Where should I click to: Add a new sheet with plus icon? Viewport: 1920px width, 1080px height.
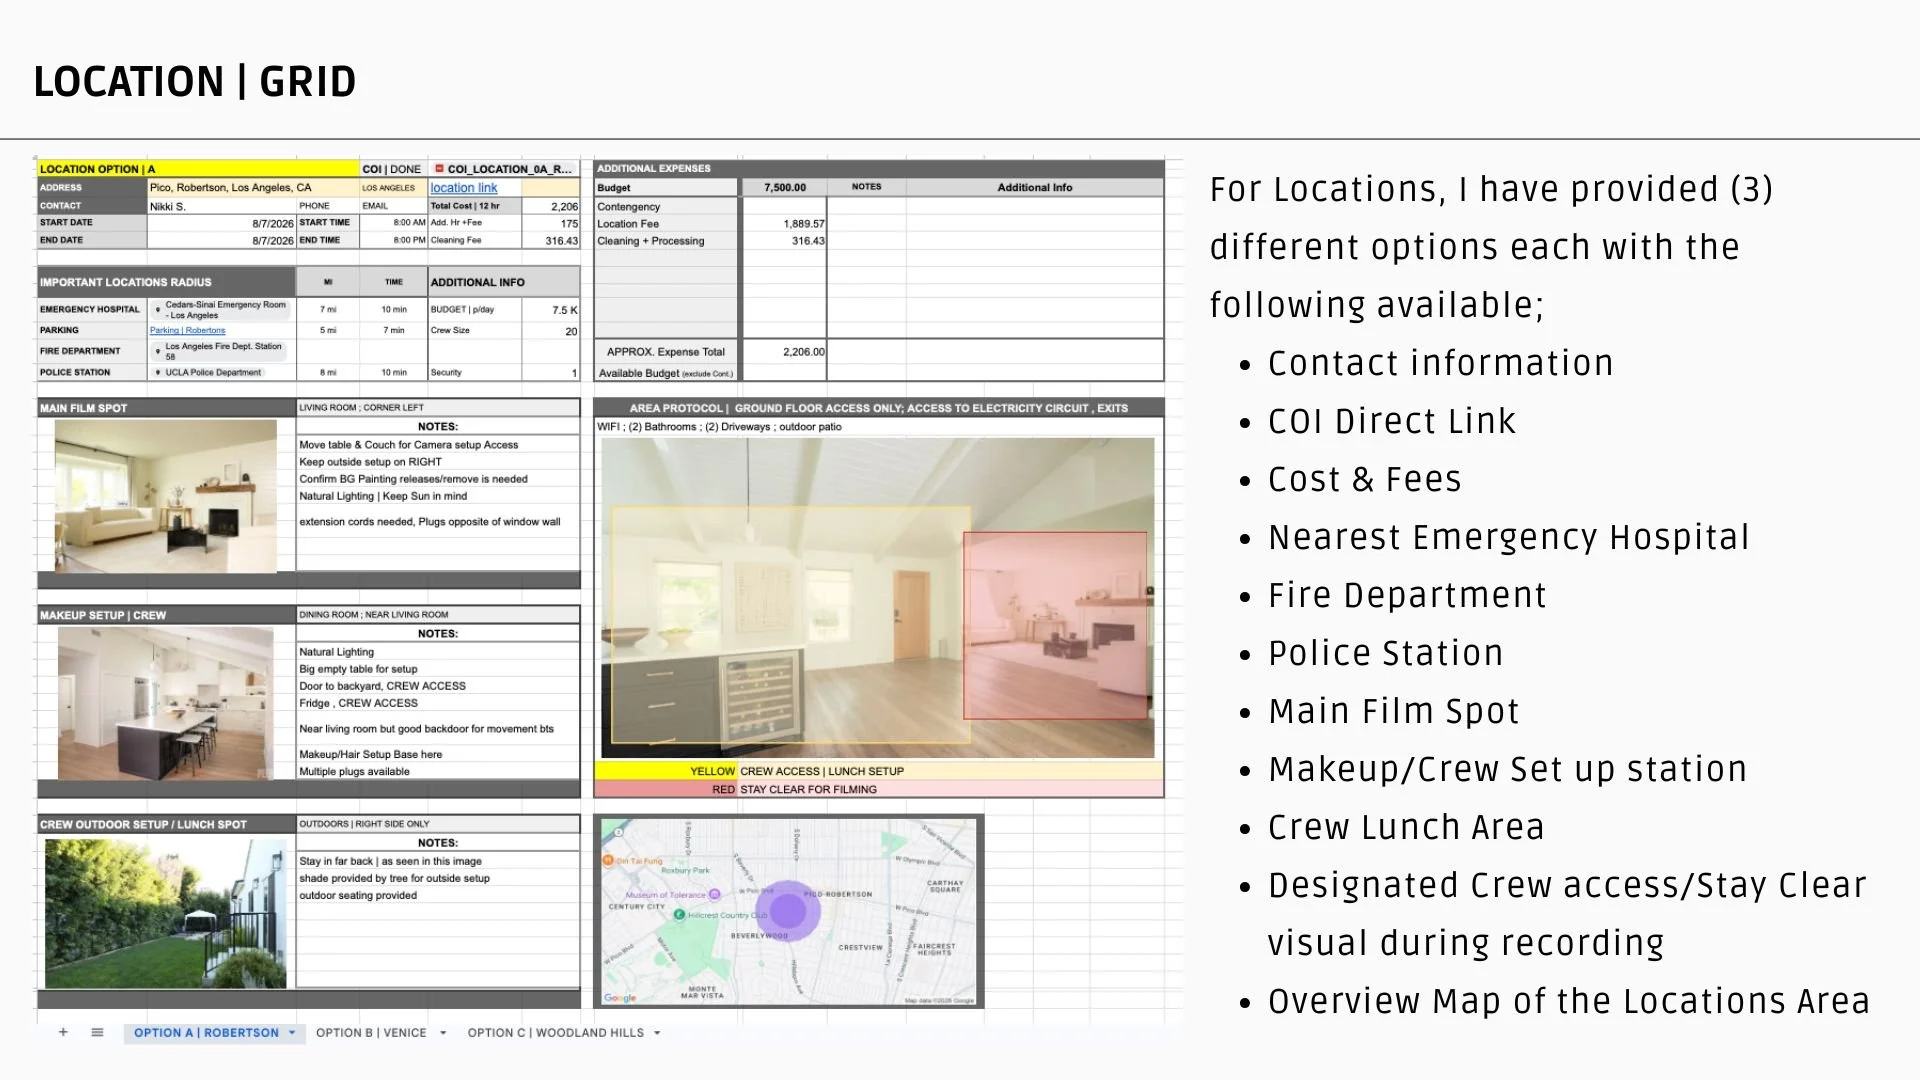click(63, 1032)
